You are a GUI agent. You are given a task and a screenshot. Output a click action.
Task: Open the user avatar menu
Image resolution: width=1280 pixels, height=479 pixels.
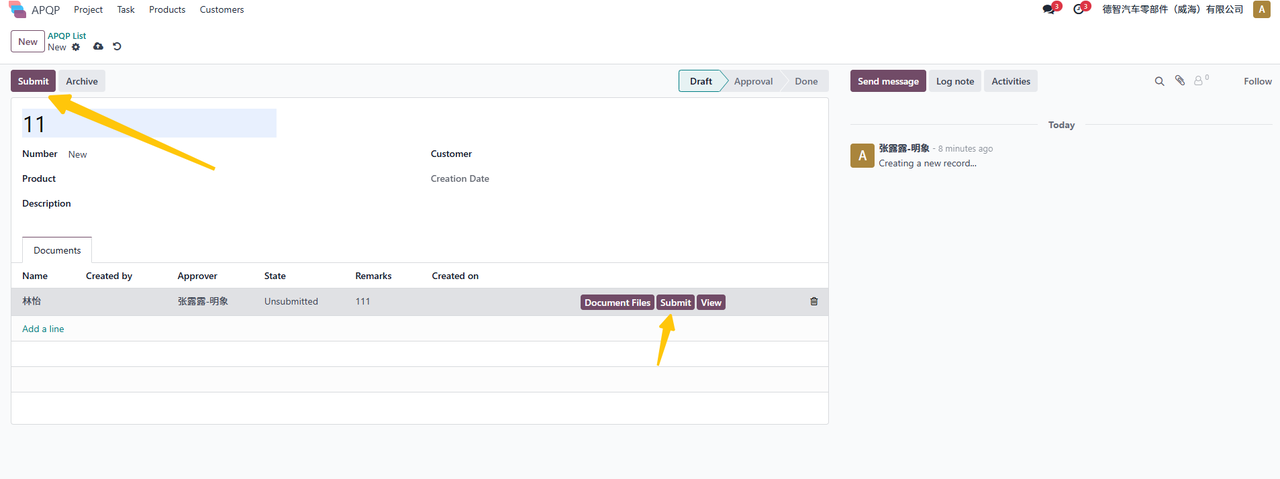click(1261, 10)
